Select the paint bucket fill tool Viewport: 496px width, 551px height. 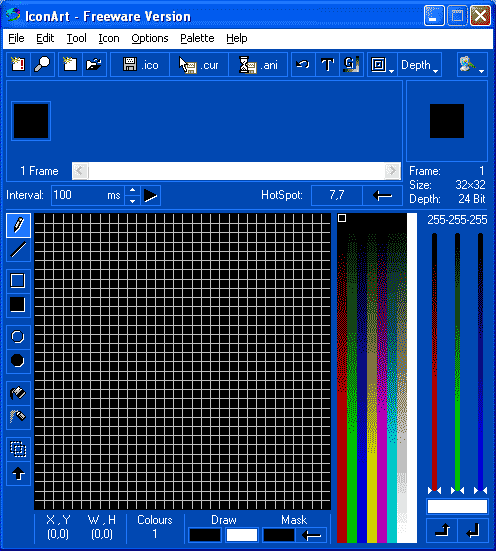coord(18,393)
